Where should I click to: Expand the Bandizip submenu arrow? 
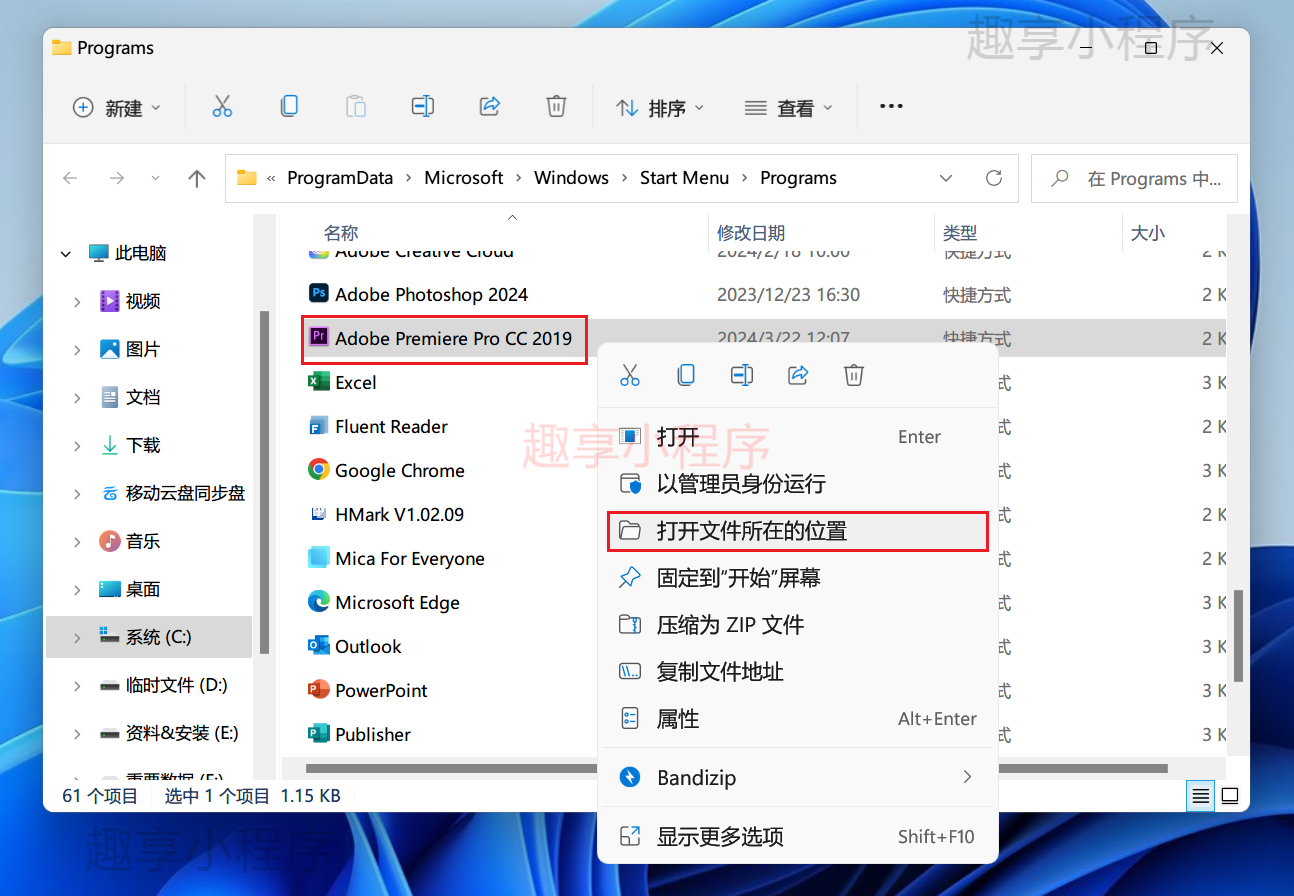[x=967, y=777]
